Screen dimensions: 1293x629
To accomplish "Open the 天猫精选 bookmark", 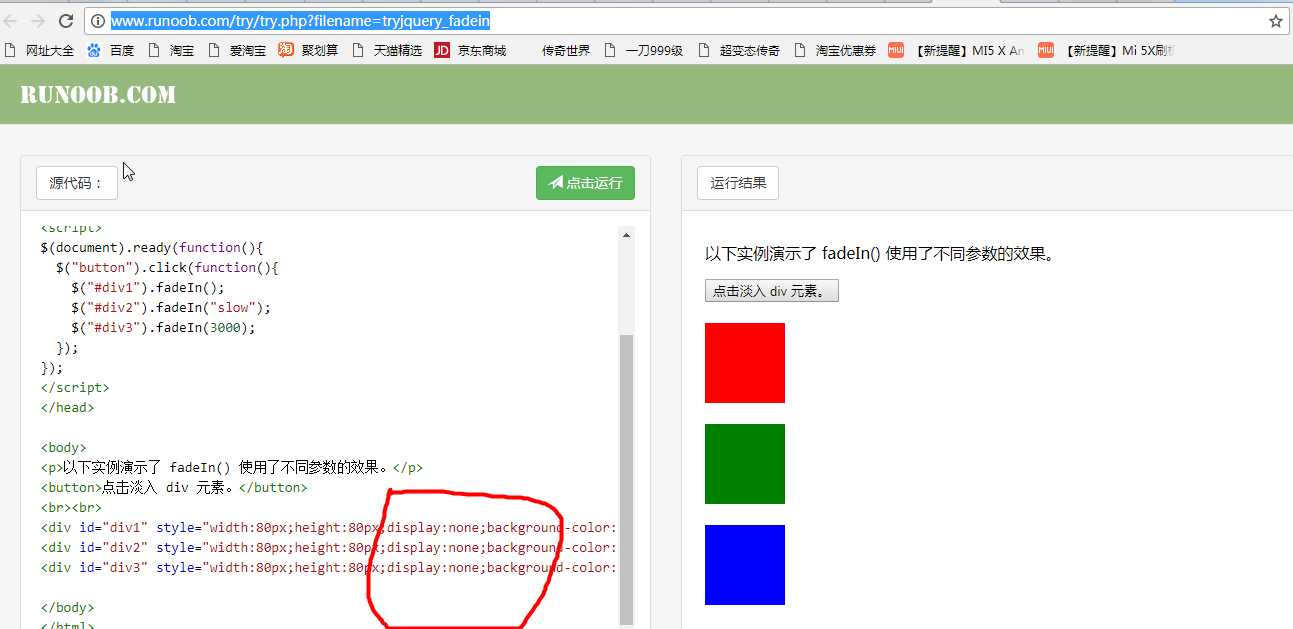I will pyautogui.click(x=387, y=50).
